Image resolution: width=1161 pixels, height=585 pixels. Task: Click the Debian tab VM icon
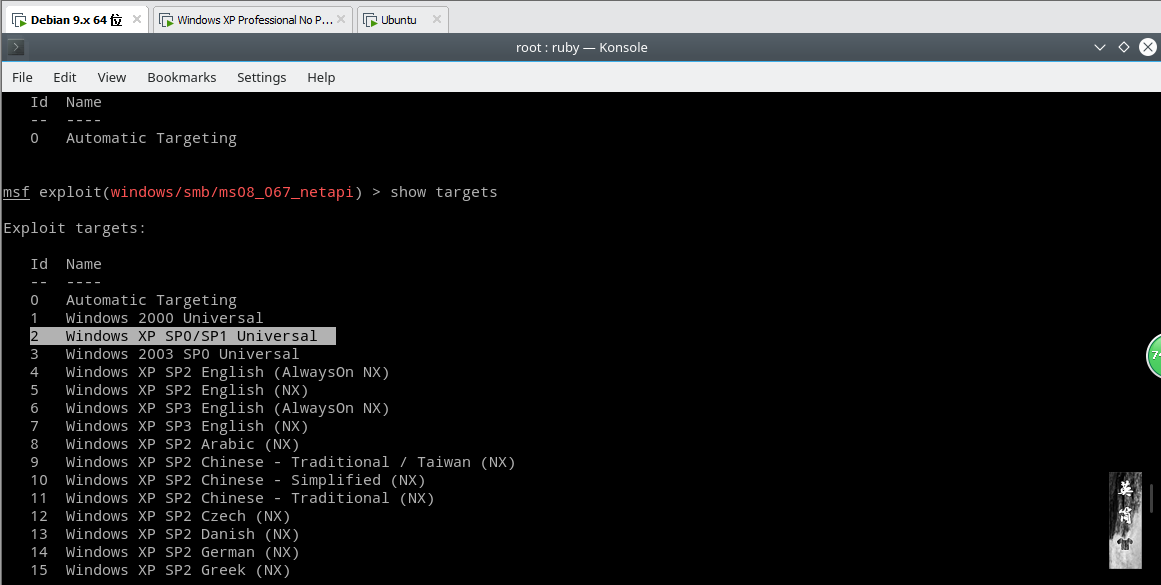(x=19, y=20)
